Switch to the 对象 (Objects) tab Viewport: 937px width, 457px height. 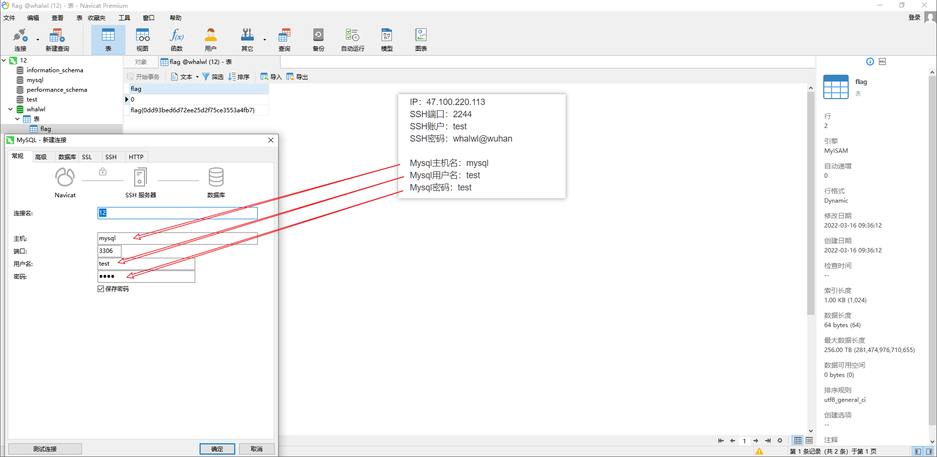click(x=140, y=62)
